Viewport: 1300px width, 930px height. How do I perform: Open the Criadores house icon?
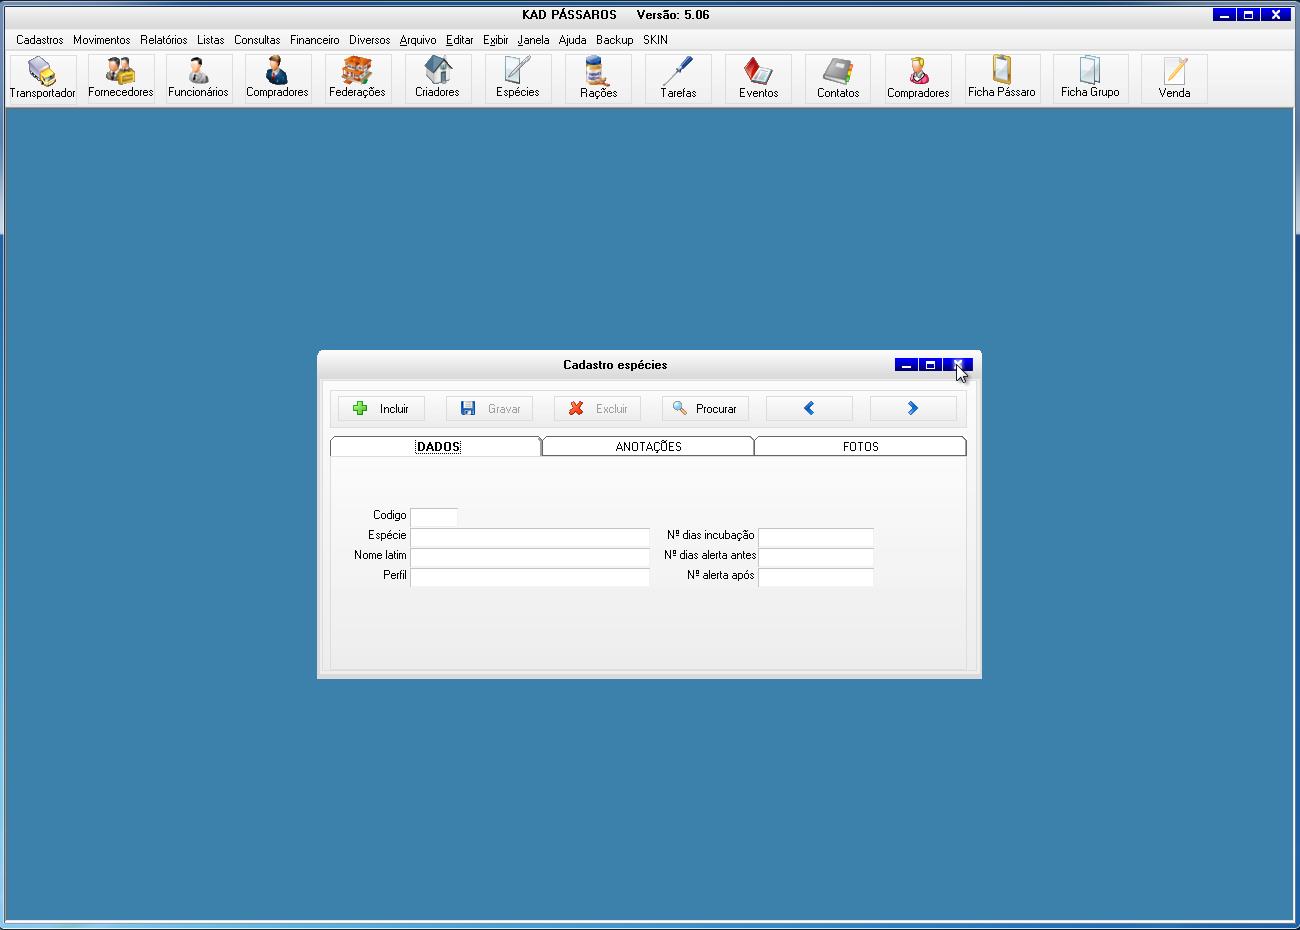pos(437,78)
